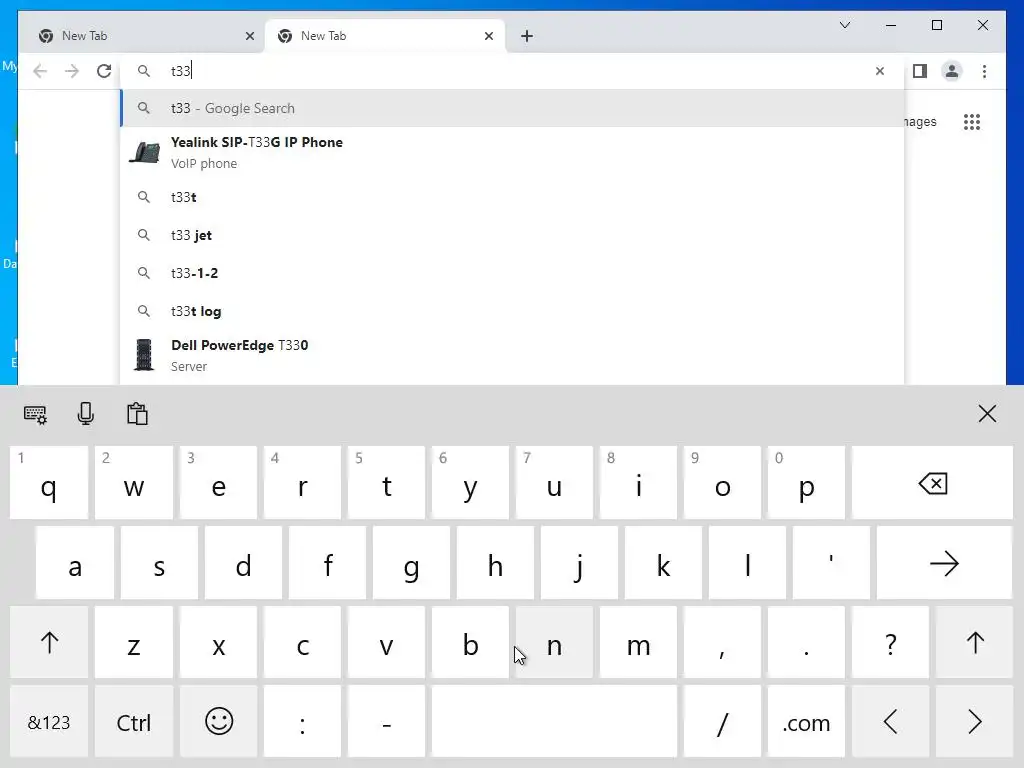Tap the forward slash key
The width and height of the screenshot is (1024, 768).
722,722
